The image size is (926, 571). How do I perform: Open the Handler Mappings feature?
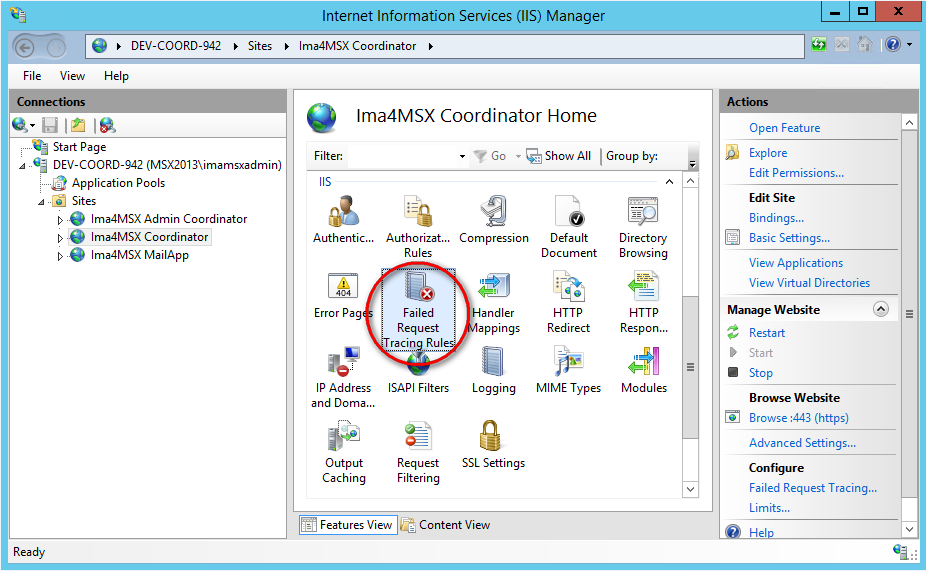494,302
